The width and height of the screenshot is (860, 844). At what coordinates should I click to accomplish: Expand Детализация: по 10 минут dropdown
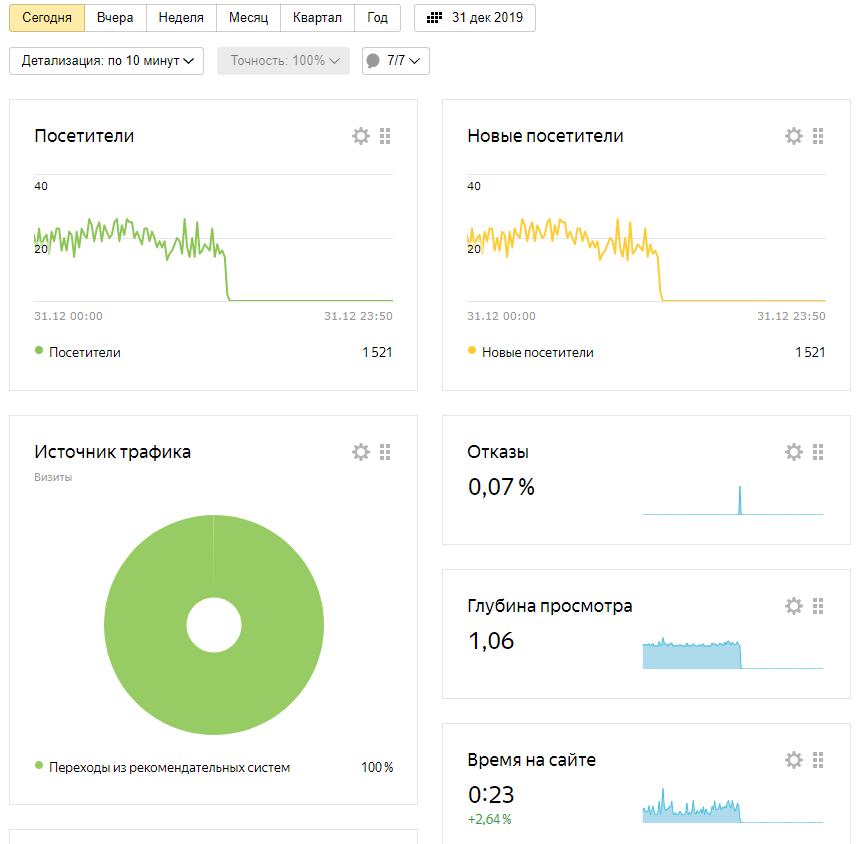click(107, 61)
